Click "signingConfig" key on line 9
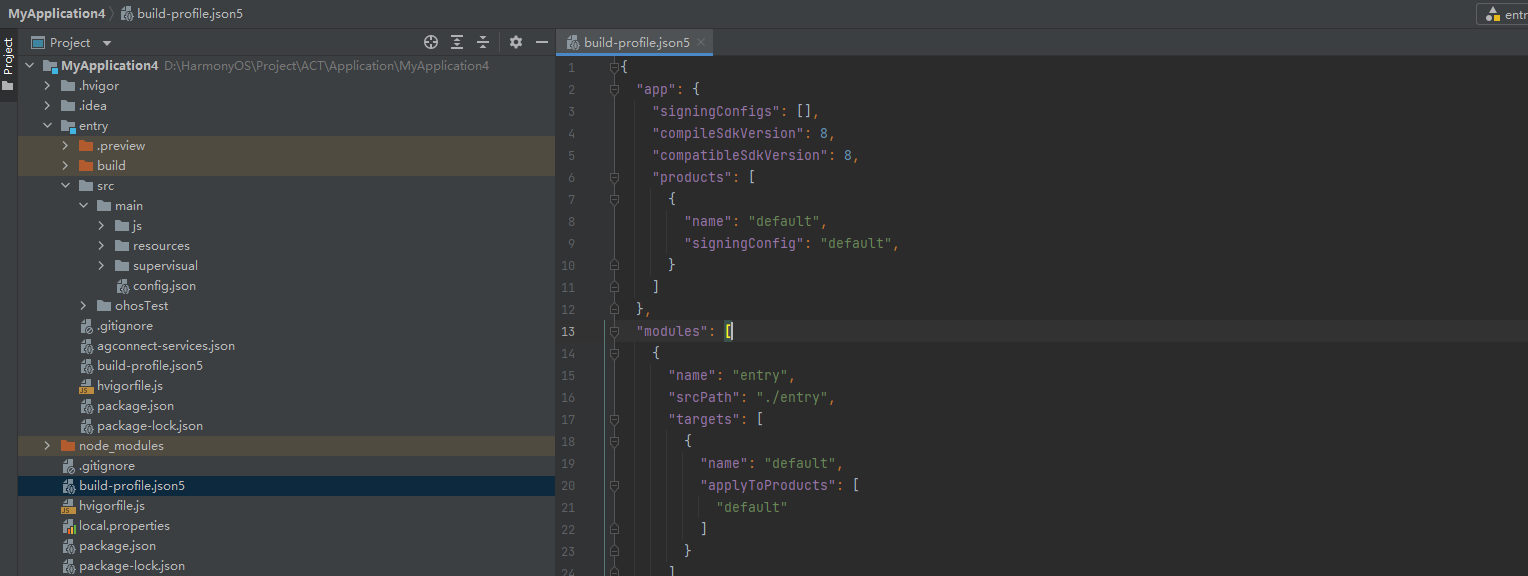The image size is (1528, 576). click(x=744, y=243)
